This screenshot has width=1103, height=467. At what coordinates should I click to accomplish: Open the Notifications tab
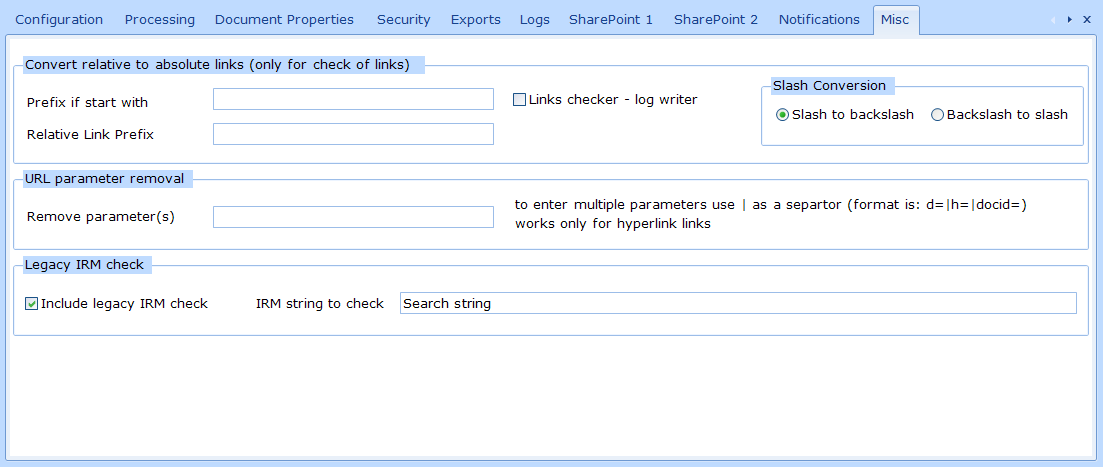tap(819, 20)
